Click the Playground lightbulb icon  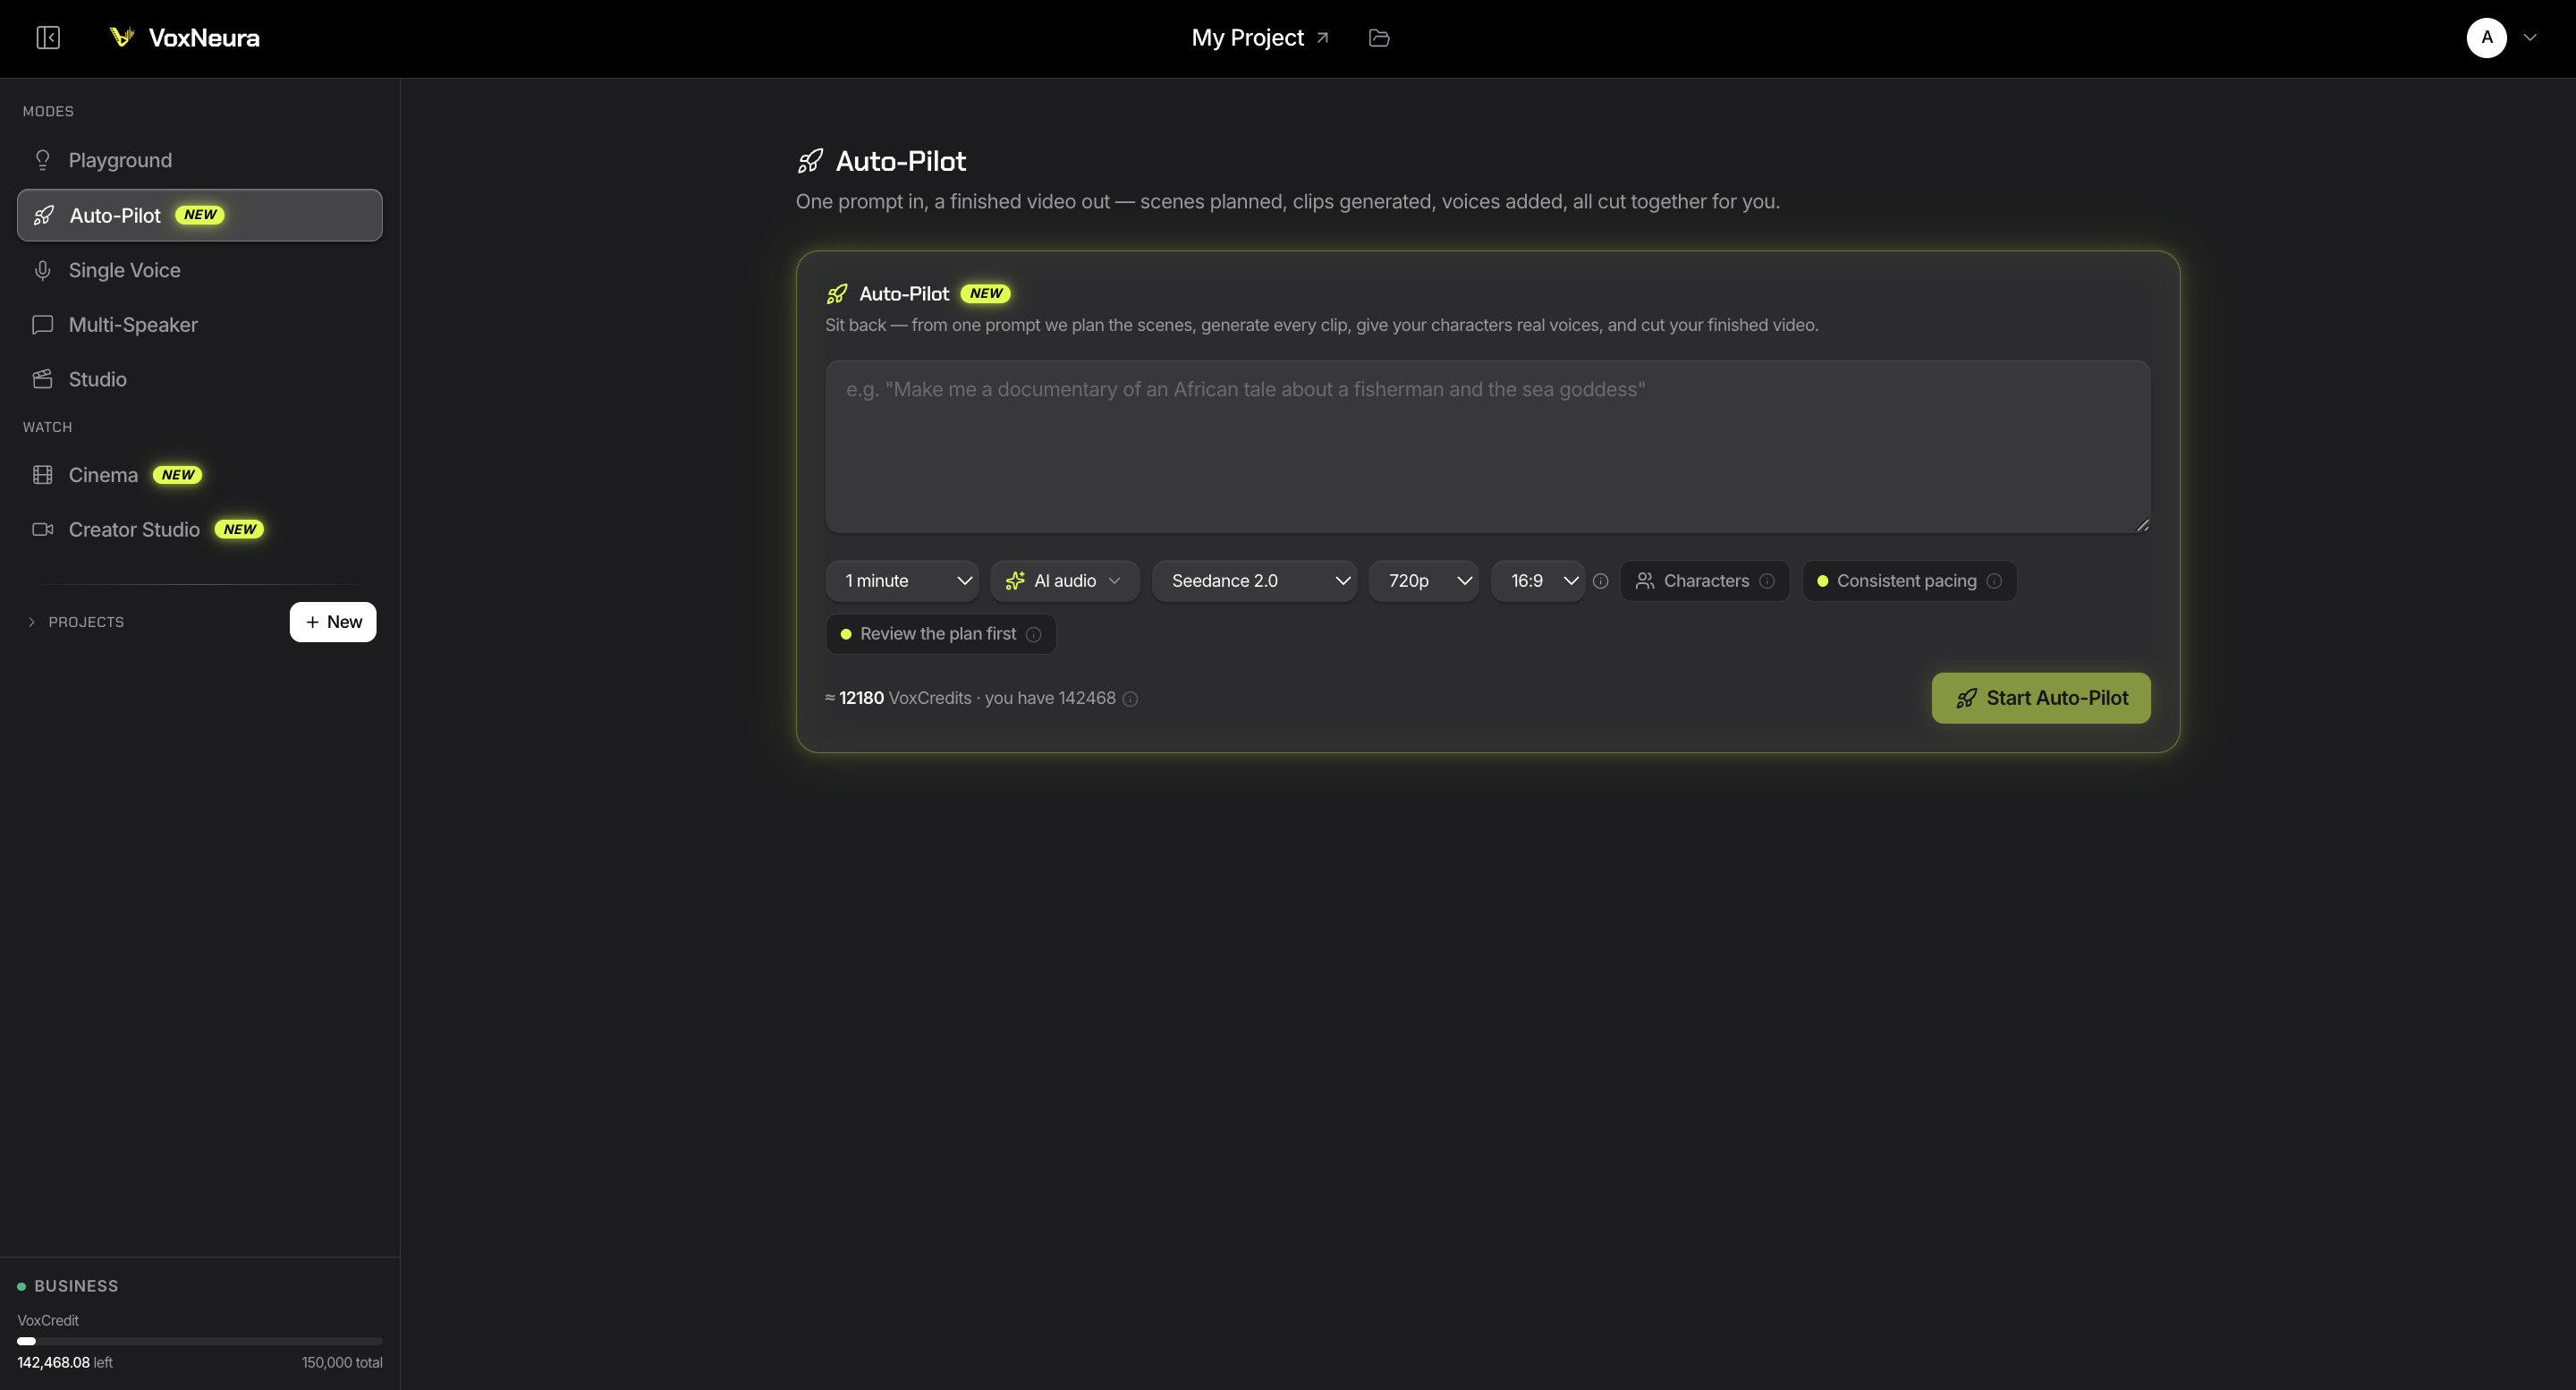pos(42,160)
